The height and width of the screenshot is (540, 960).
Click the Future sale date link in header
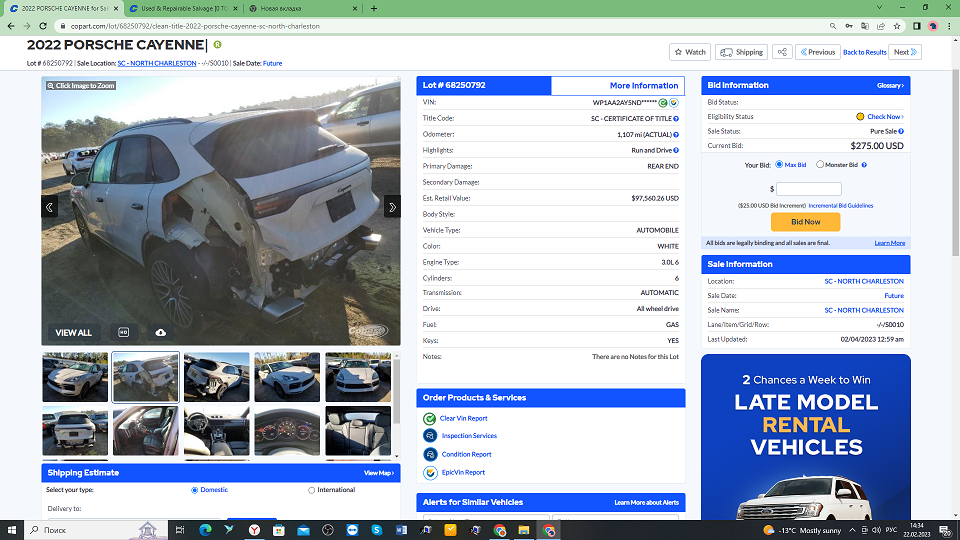(x=272, y=63)
